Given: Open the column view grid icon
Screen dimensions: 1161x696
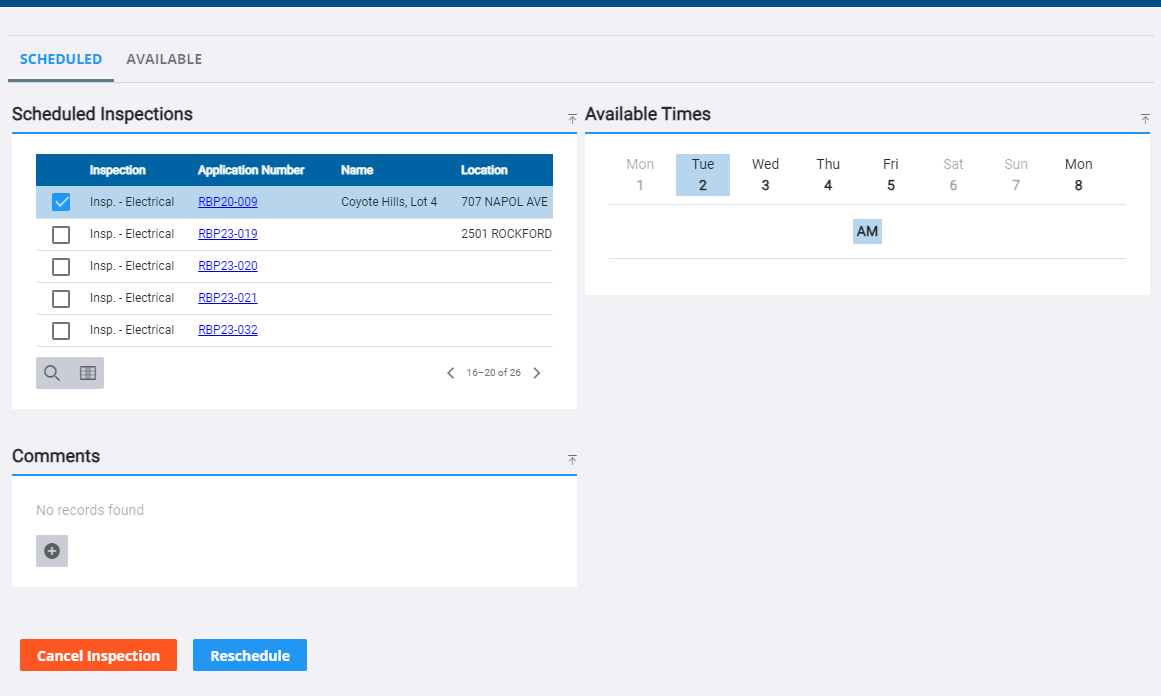Looking at the screenshot, I should [x=87, y=372].
